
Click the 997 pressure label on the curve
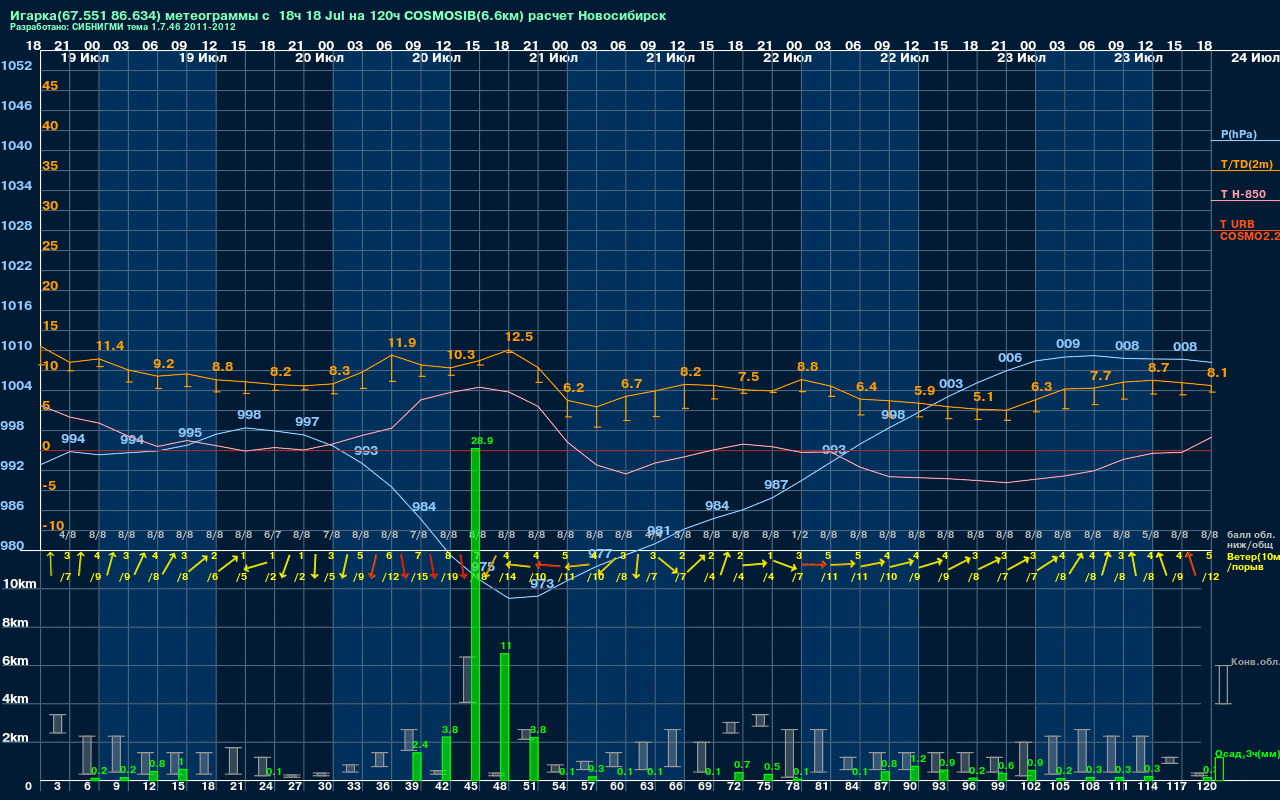(x=307, y=422)
